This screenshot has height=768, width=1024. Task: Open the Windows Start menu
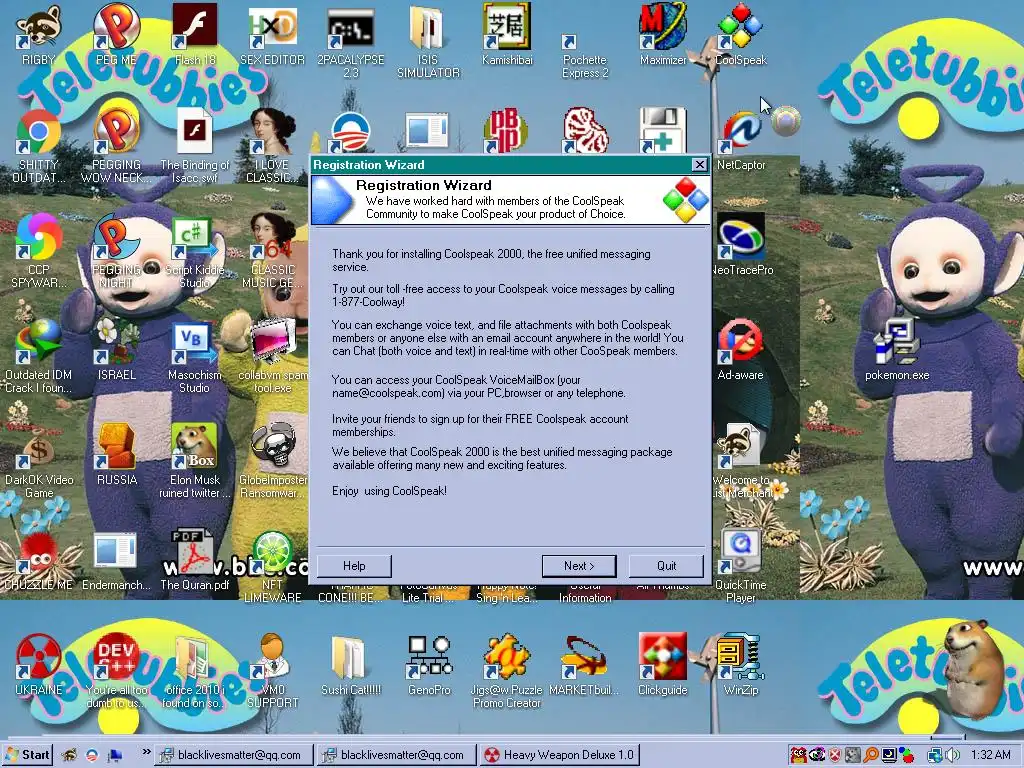pos(27,755)
